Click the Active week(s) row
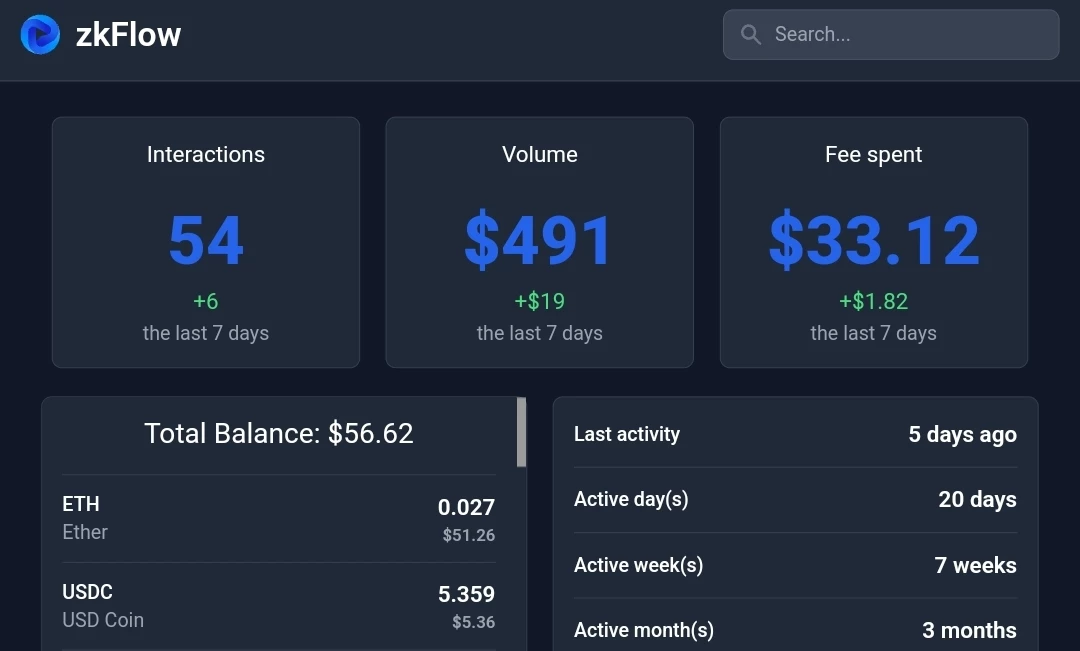 pos(796,565)
